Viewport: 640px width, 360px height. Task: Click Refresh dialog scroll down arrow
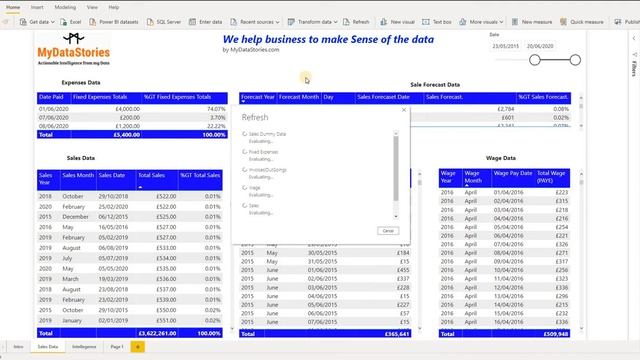pyautogui.click(x=396, y=216)
